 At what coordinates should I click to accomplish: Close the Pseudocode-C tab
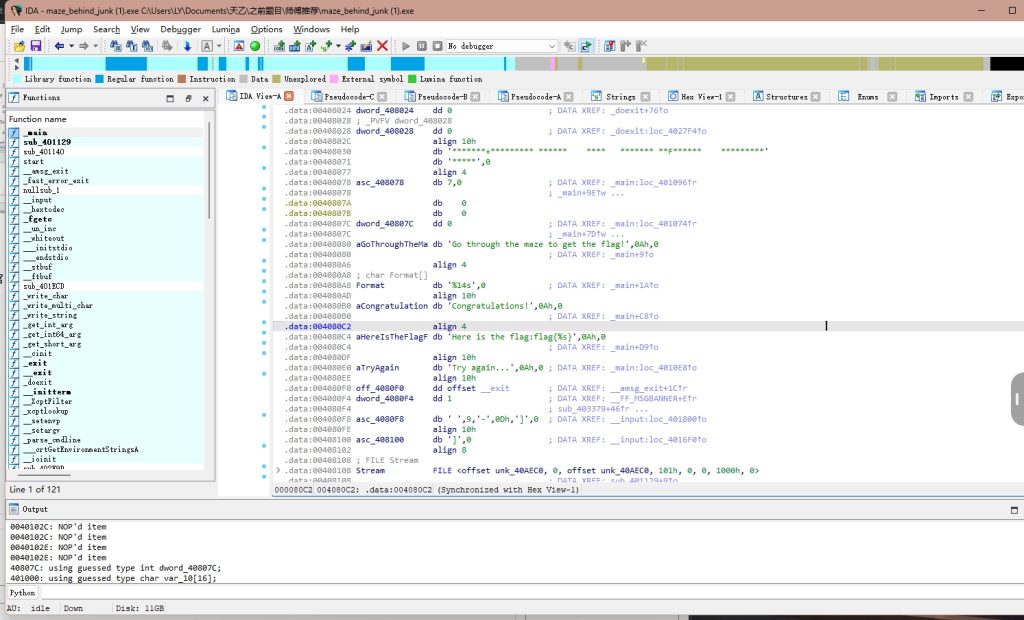pos(382,97)
